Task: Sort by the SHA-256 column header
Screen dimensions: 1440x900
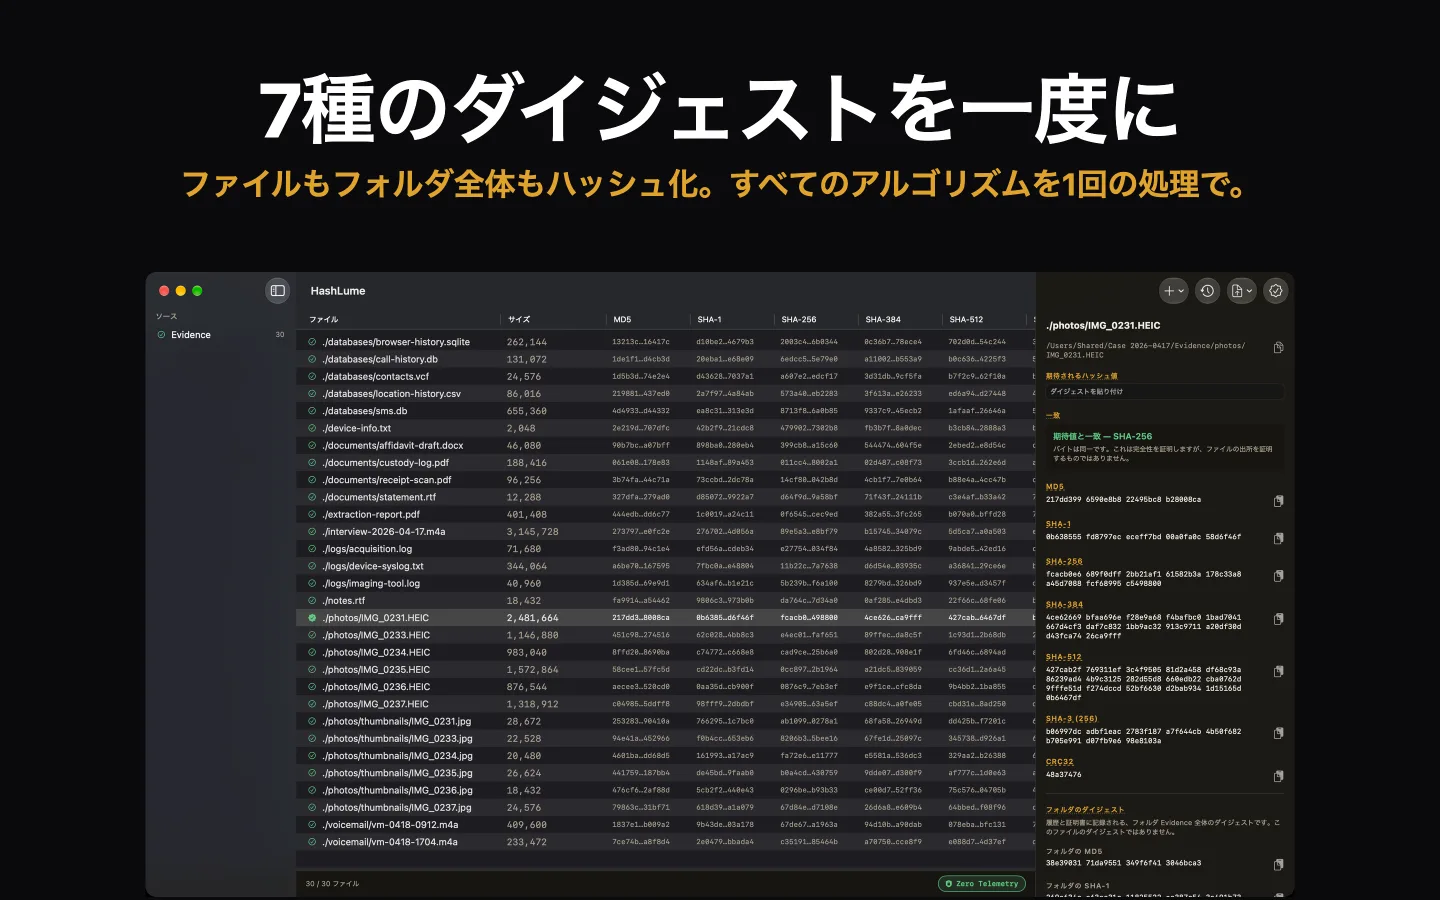Action: (x=799, y=320)
